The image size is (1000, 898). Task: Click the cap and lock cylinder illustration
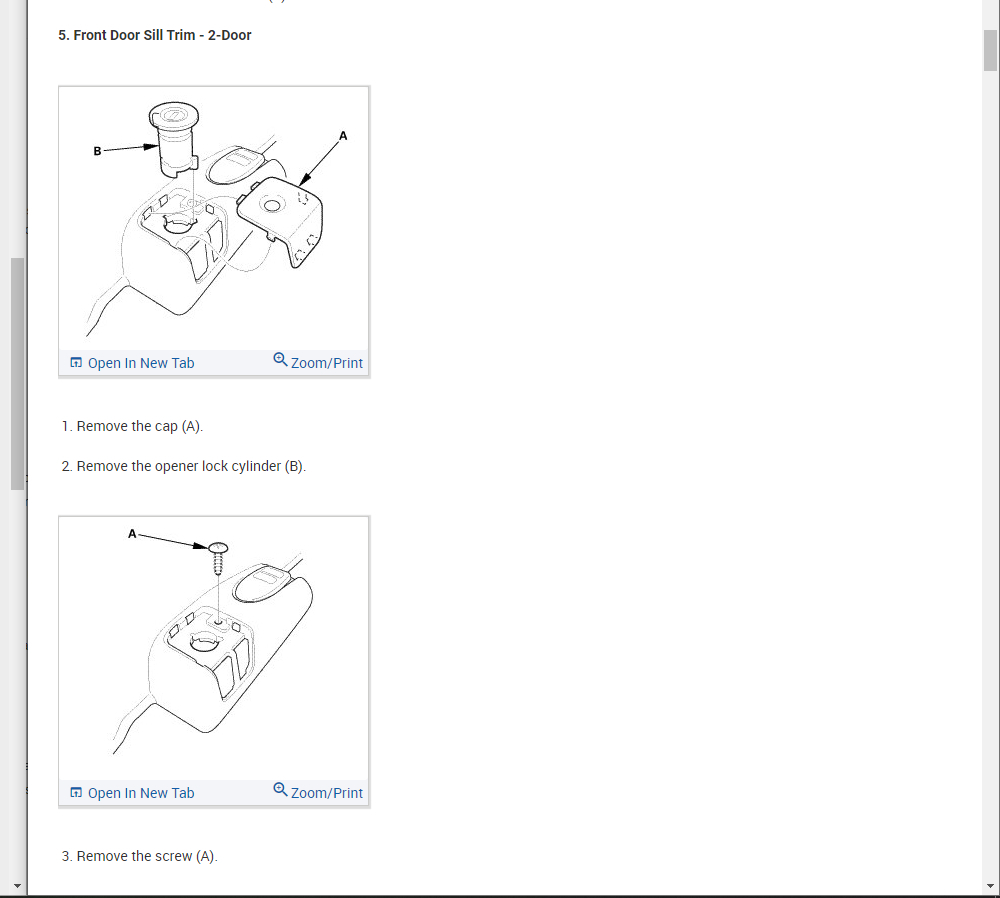pyautogui.click(x=214, y=218)
